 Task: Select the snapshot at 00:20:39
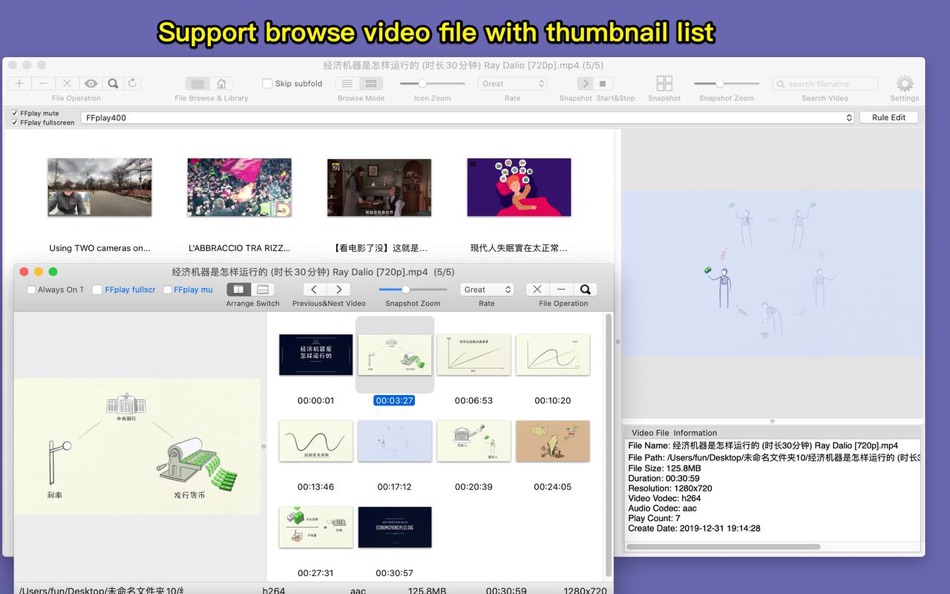[474, 441]
